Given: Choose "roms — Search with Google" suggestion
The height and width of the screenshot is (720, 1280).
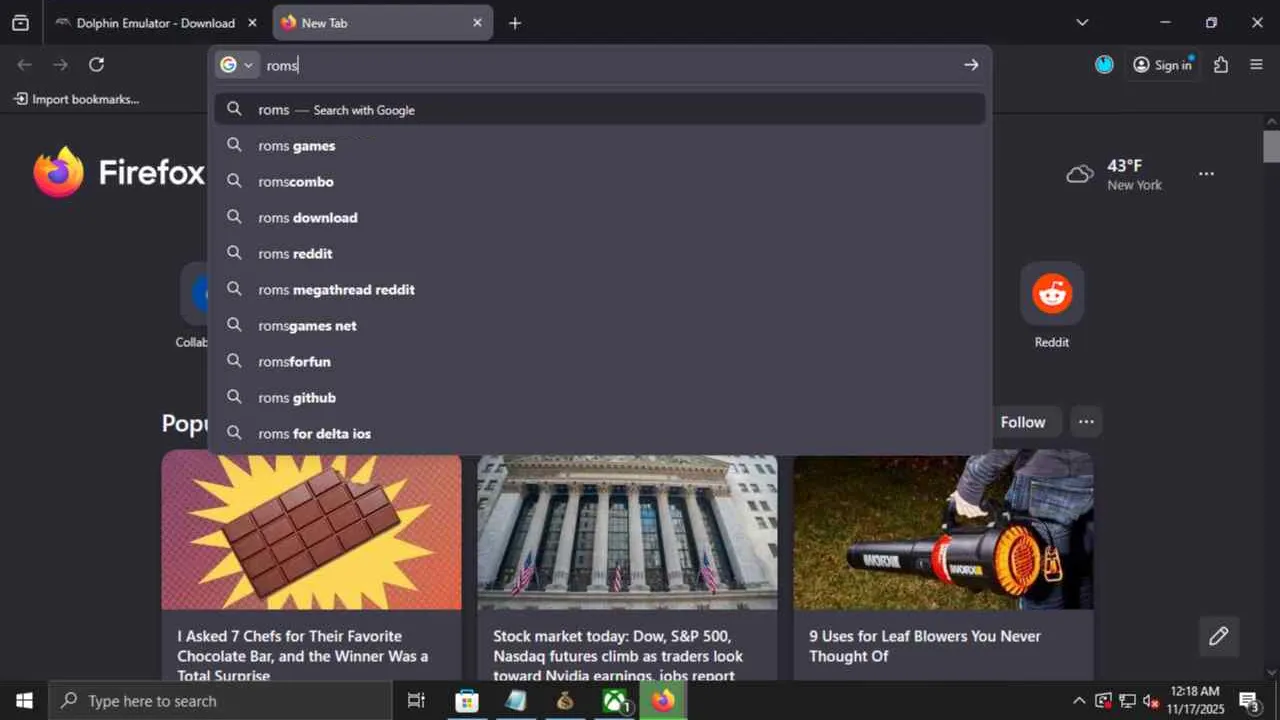Looking at the screenshot, I should pos(600,110).
